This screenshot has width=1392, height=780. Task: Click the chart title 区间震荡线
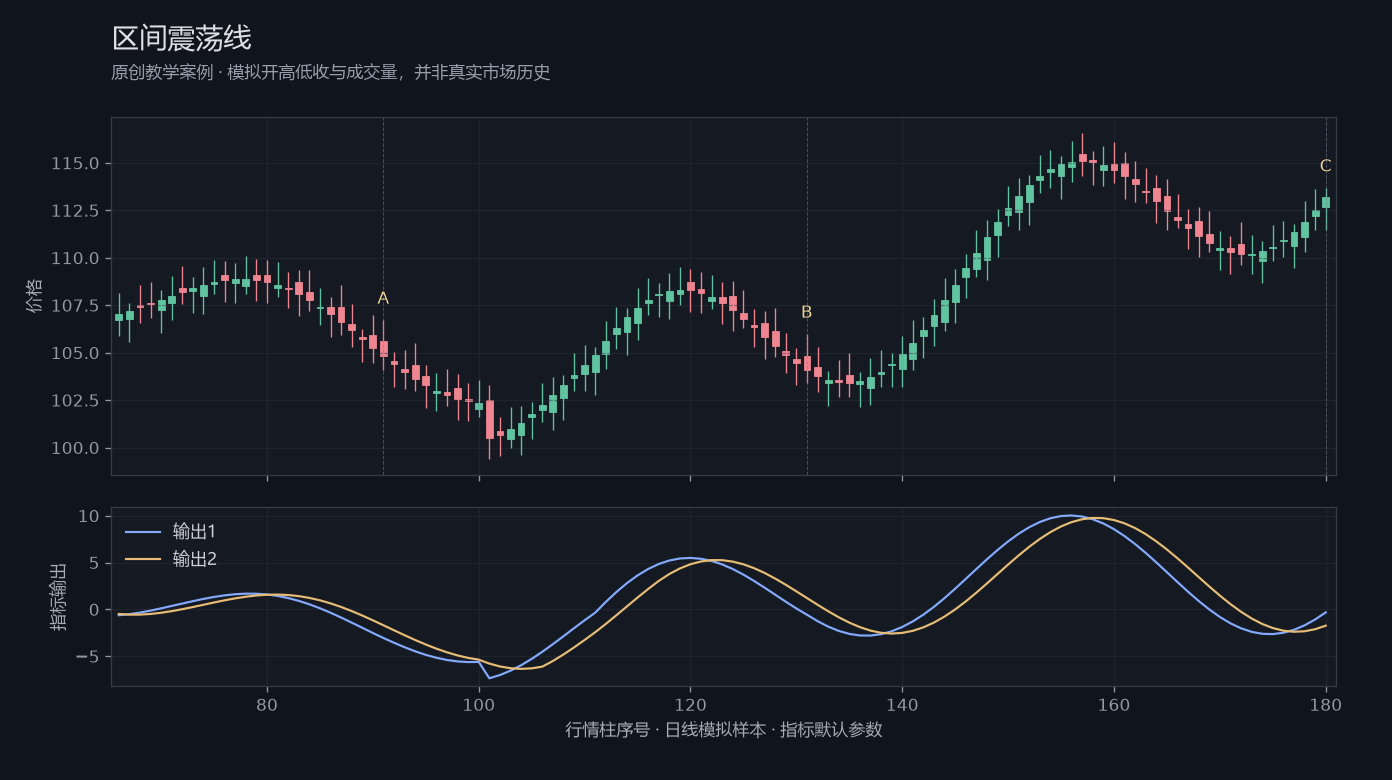point(181,39)
